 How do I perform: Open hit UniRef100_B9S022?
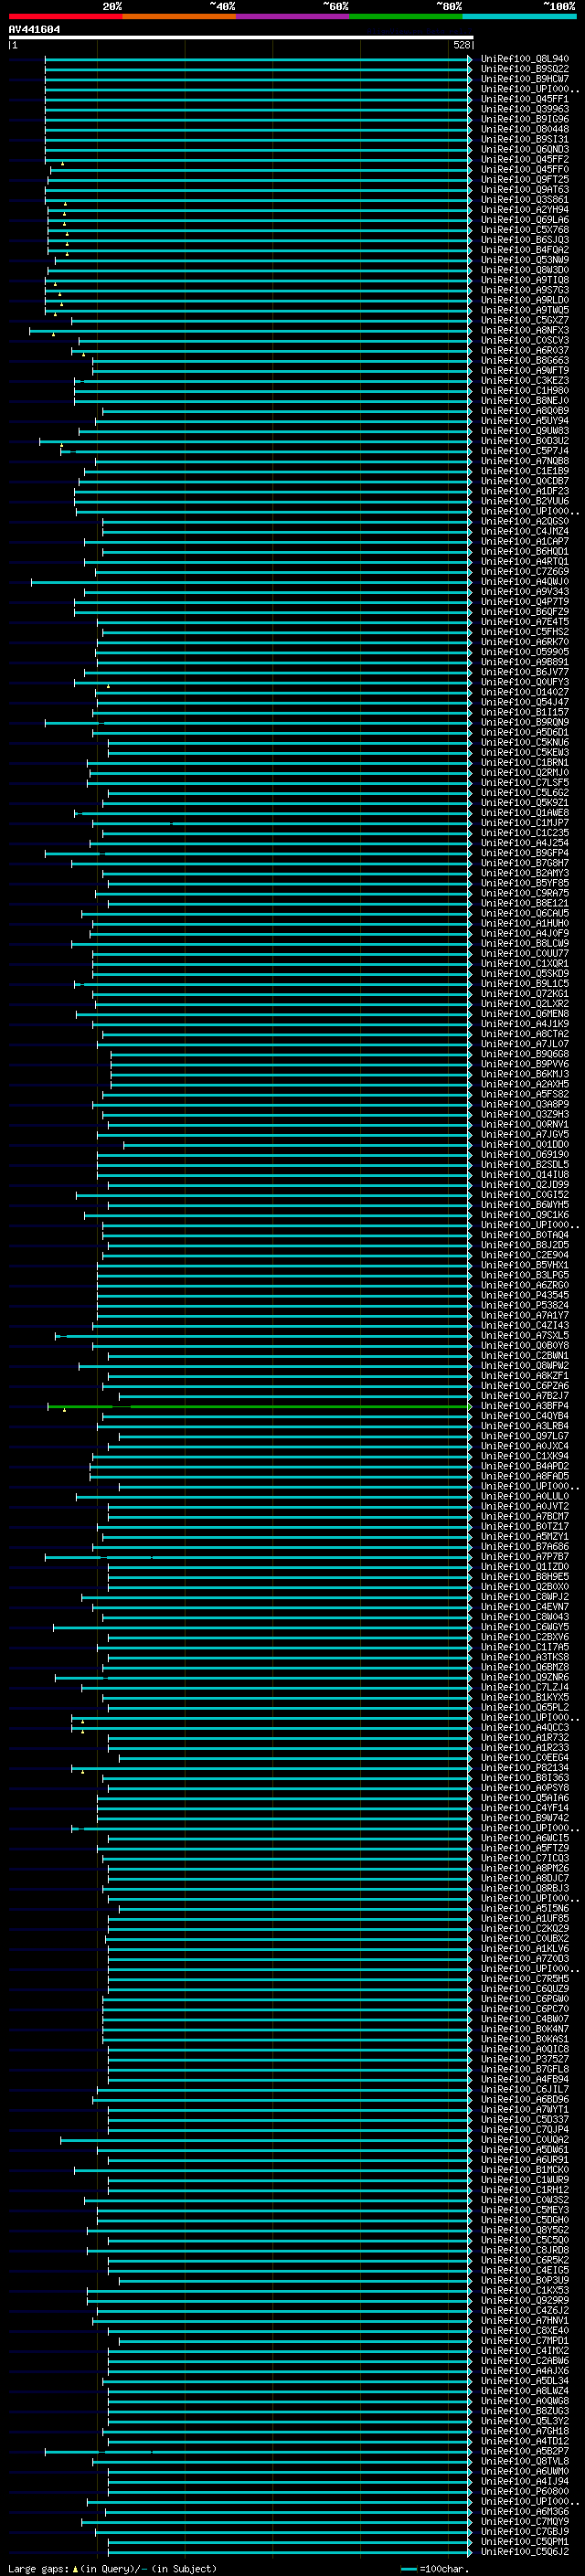point(525,69)
